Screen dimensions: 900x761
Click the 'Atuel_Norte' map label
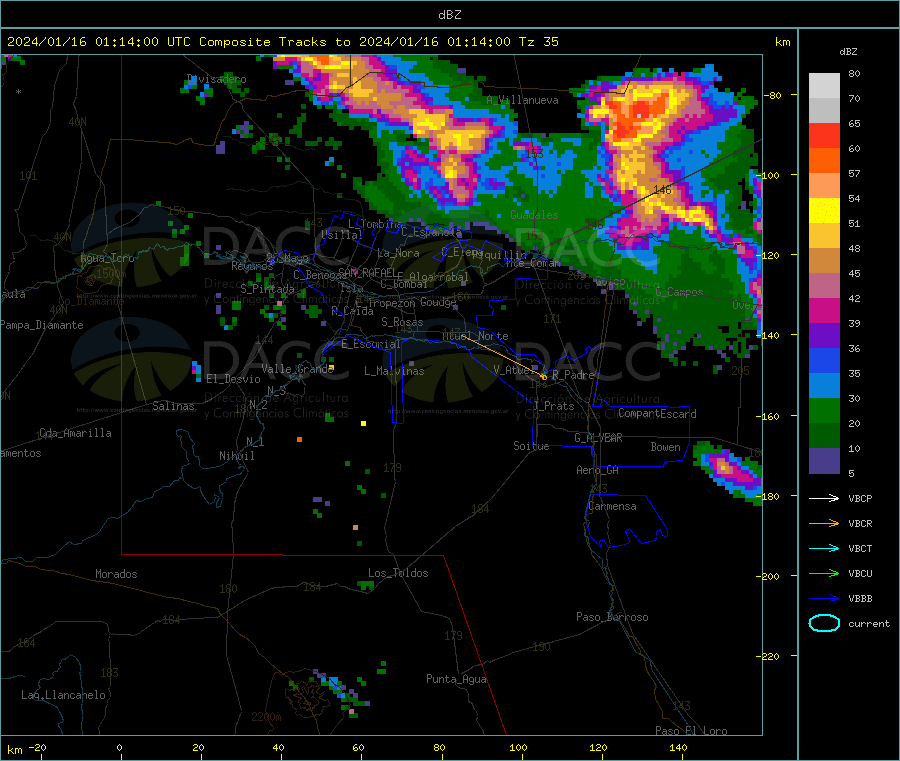[475, 336]
